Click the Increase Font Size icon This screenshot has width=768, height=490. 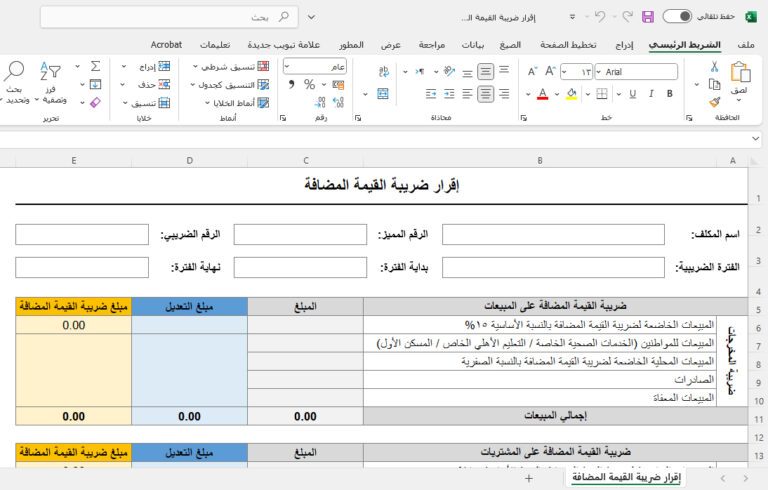pyautogui.click(x=550, y=72)
